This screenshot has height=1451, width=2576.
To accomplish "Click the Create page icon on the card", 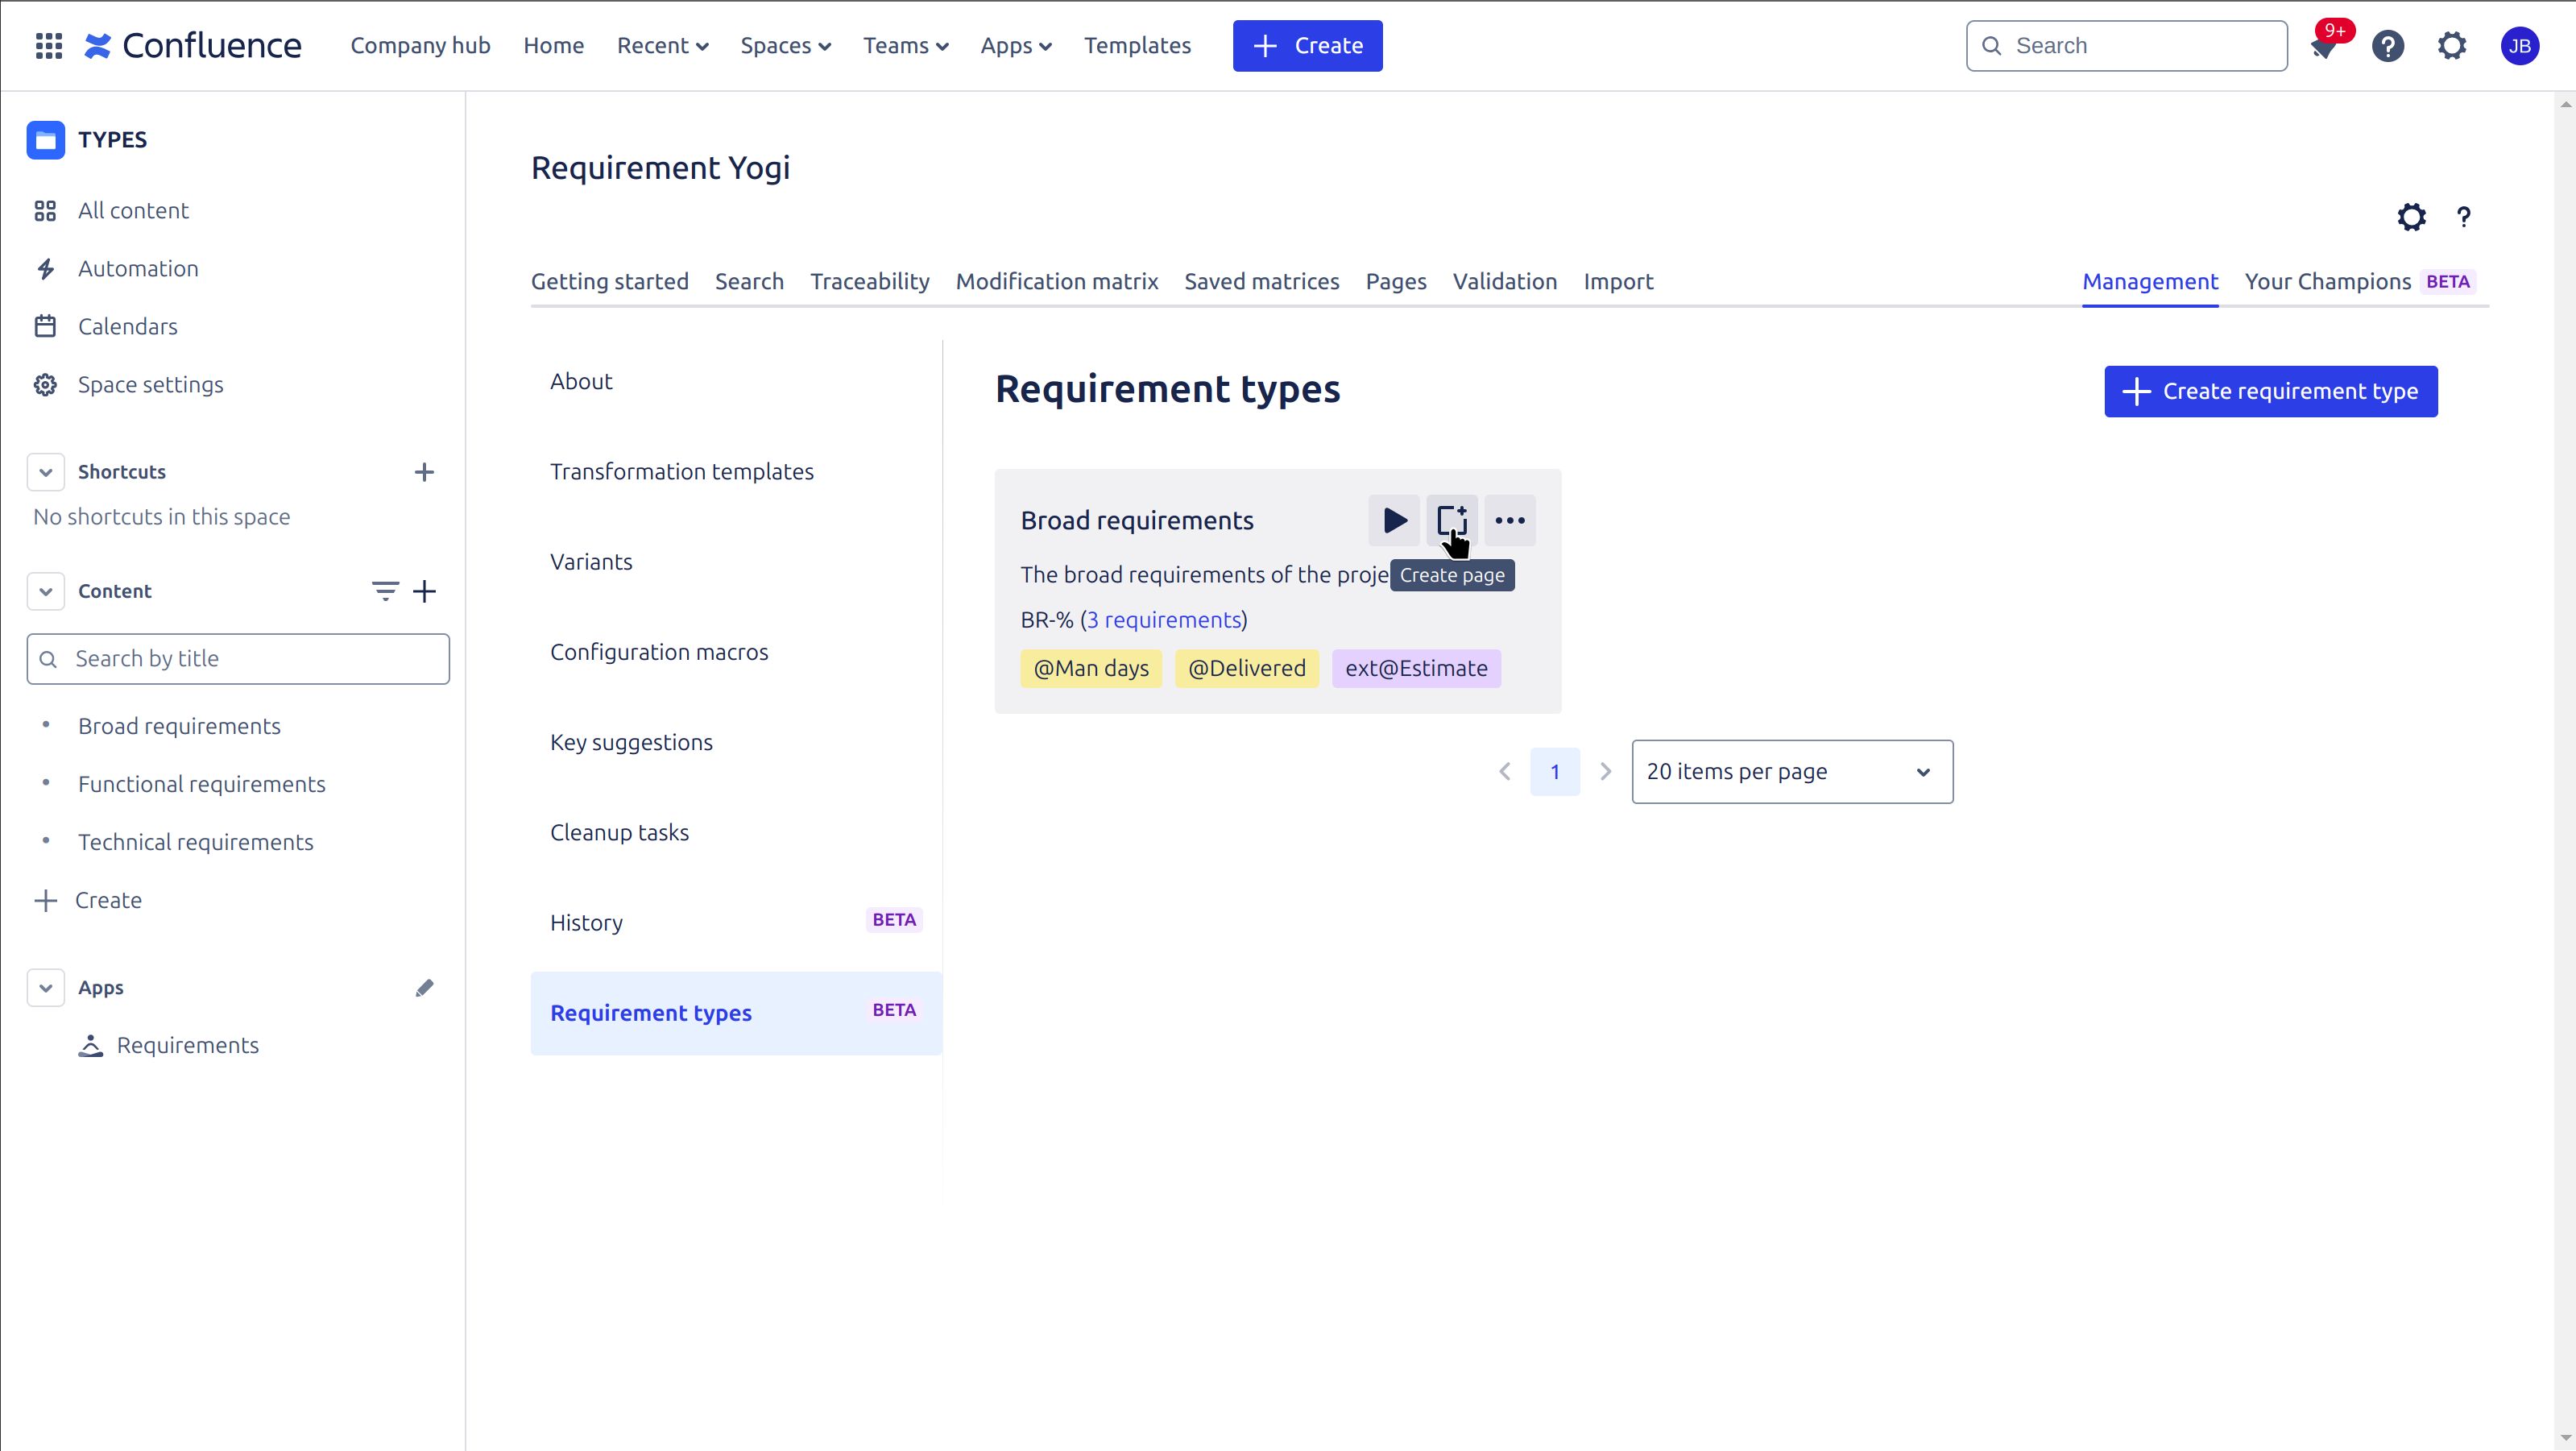I will click(1451, 520).
